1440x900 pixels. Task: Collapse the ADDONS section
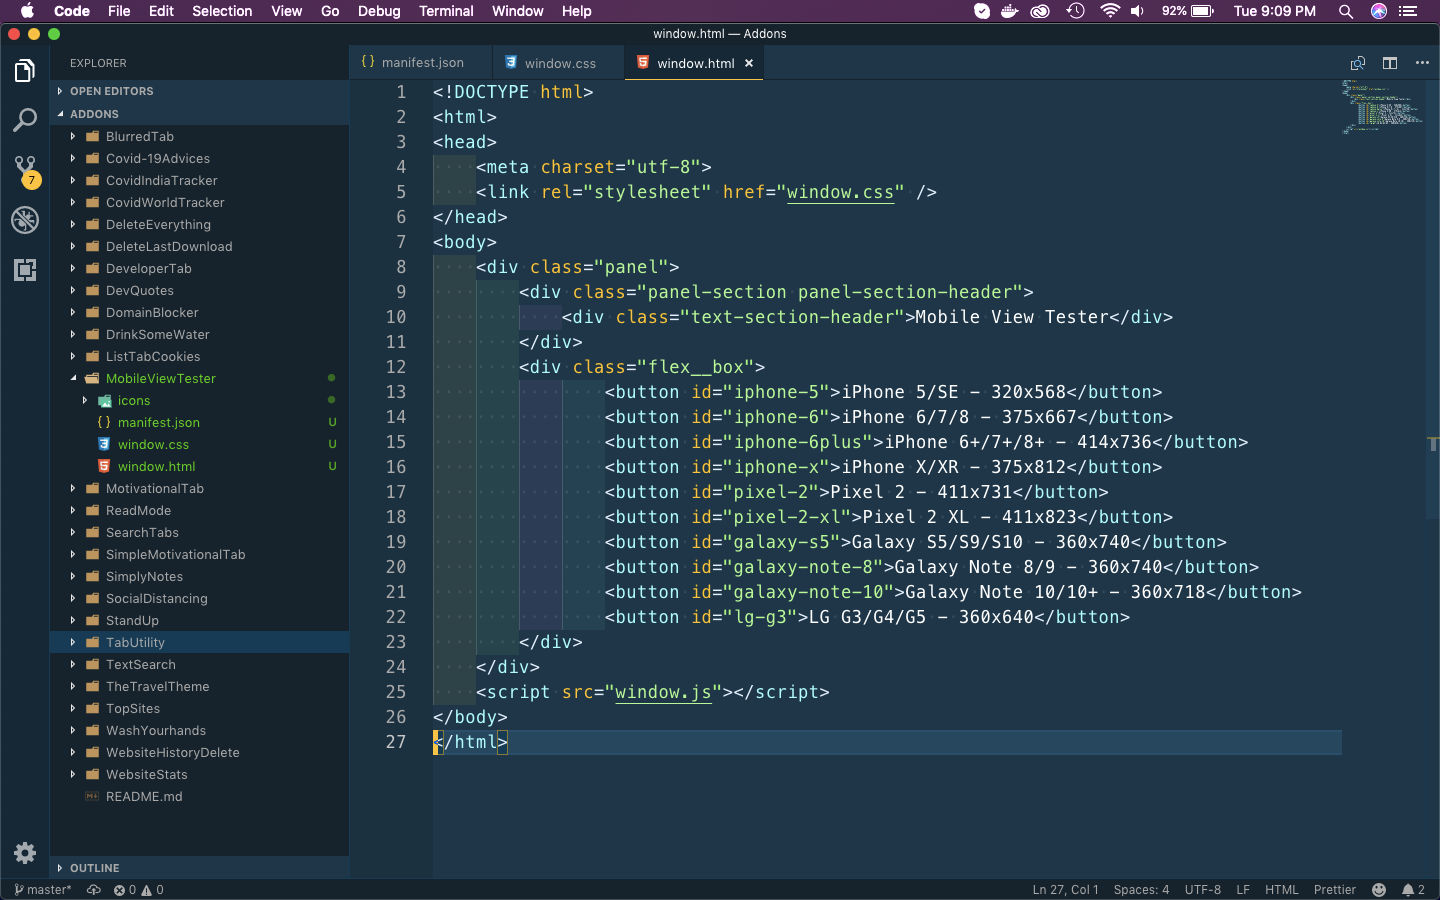pyautogui.click(x=200, y=114)
